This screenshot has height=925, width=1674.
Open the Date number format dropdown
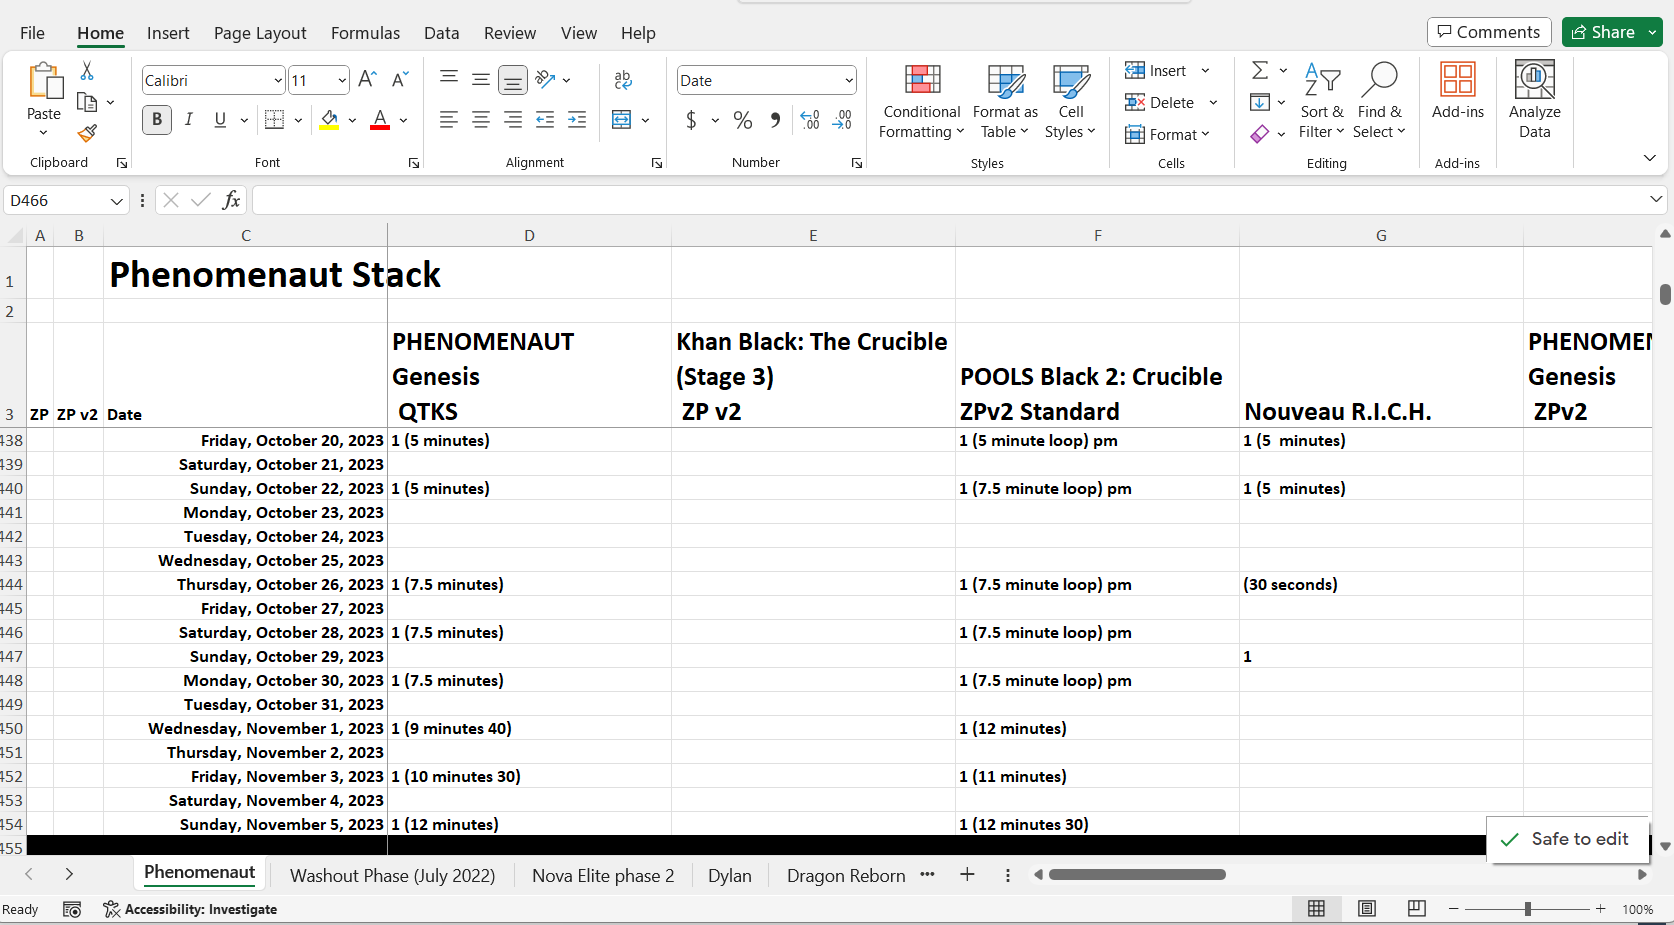(849, 81)
